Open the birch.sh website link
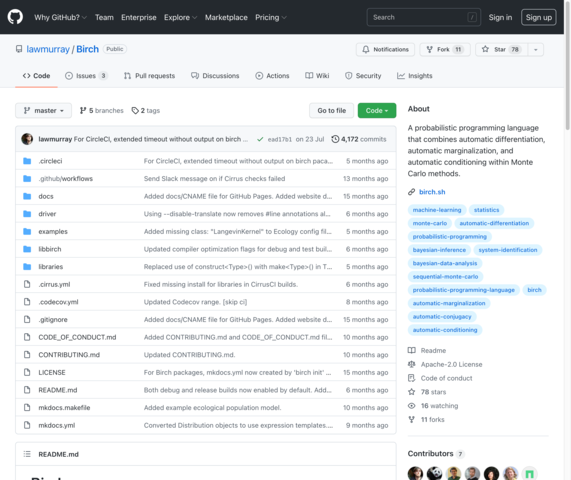The image size is (571, 480). click(x=432, y=192)
